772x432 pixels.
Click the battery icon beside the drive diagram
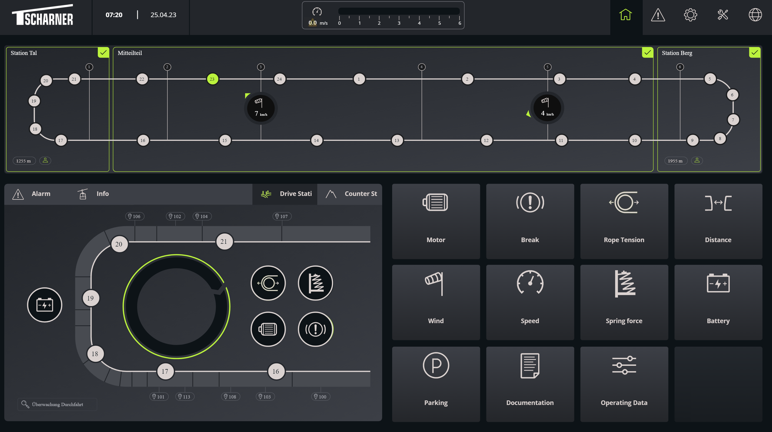pyautogui.click(x=45, y=305)
